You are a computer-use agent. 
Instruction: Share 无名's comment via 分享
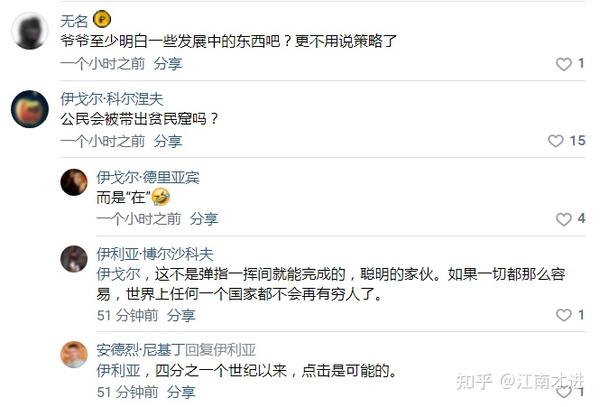click(168, 63)
